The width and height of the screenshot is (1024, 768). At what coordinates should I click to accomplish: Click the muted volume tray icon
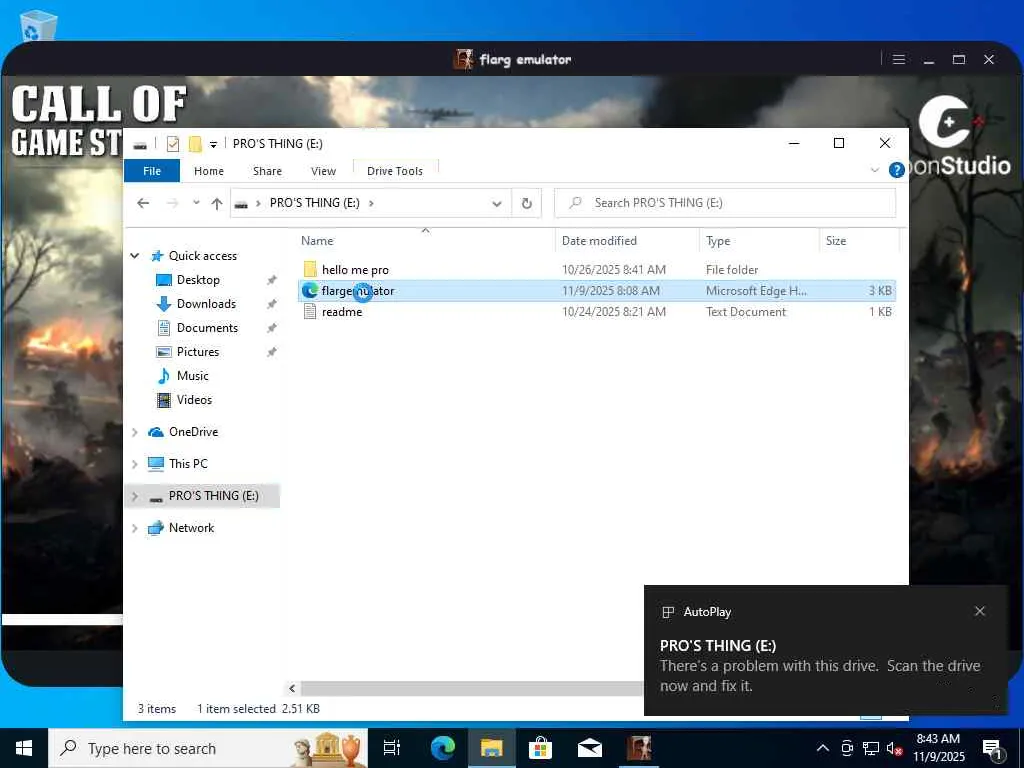[x=893, y=748]
